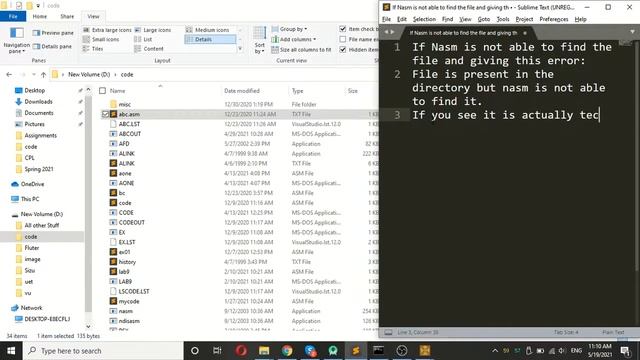
Task: Switch to the Share ribbon tab
Action: coord(67,16)
